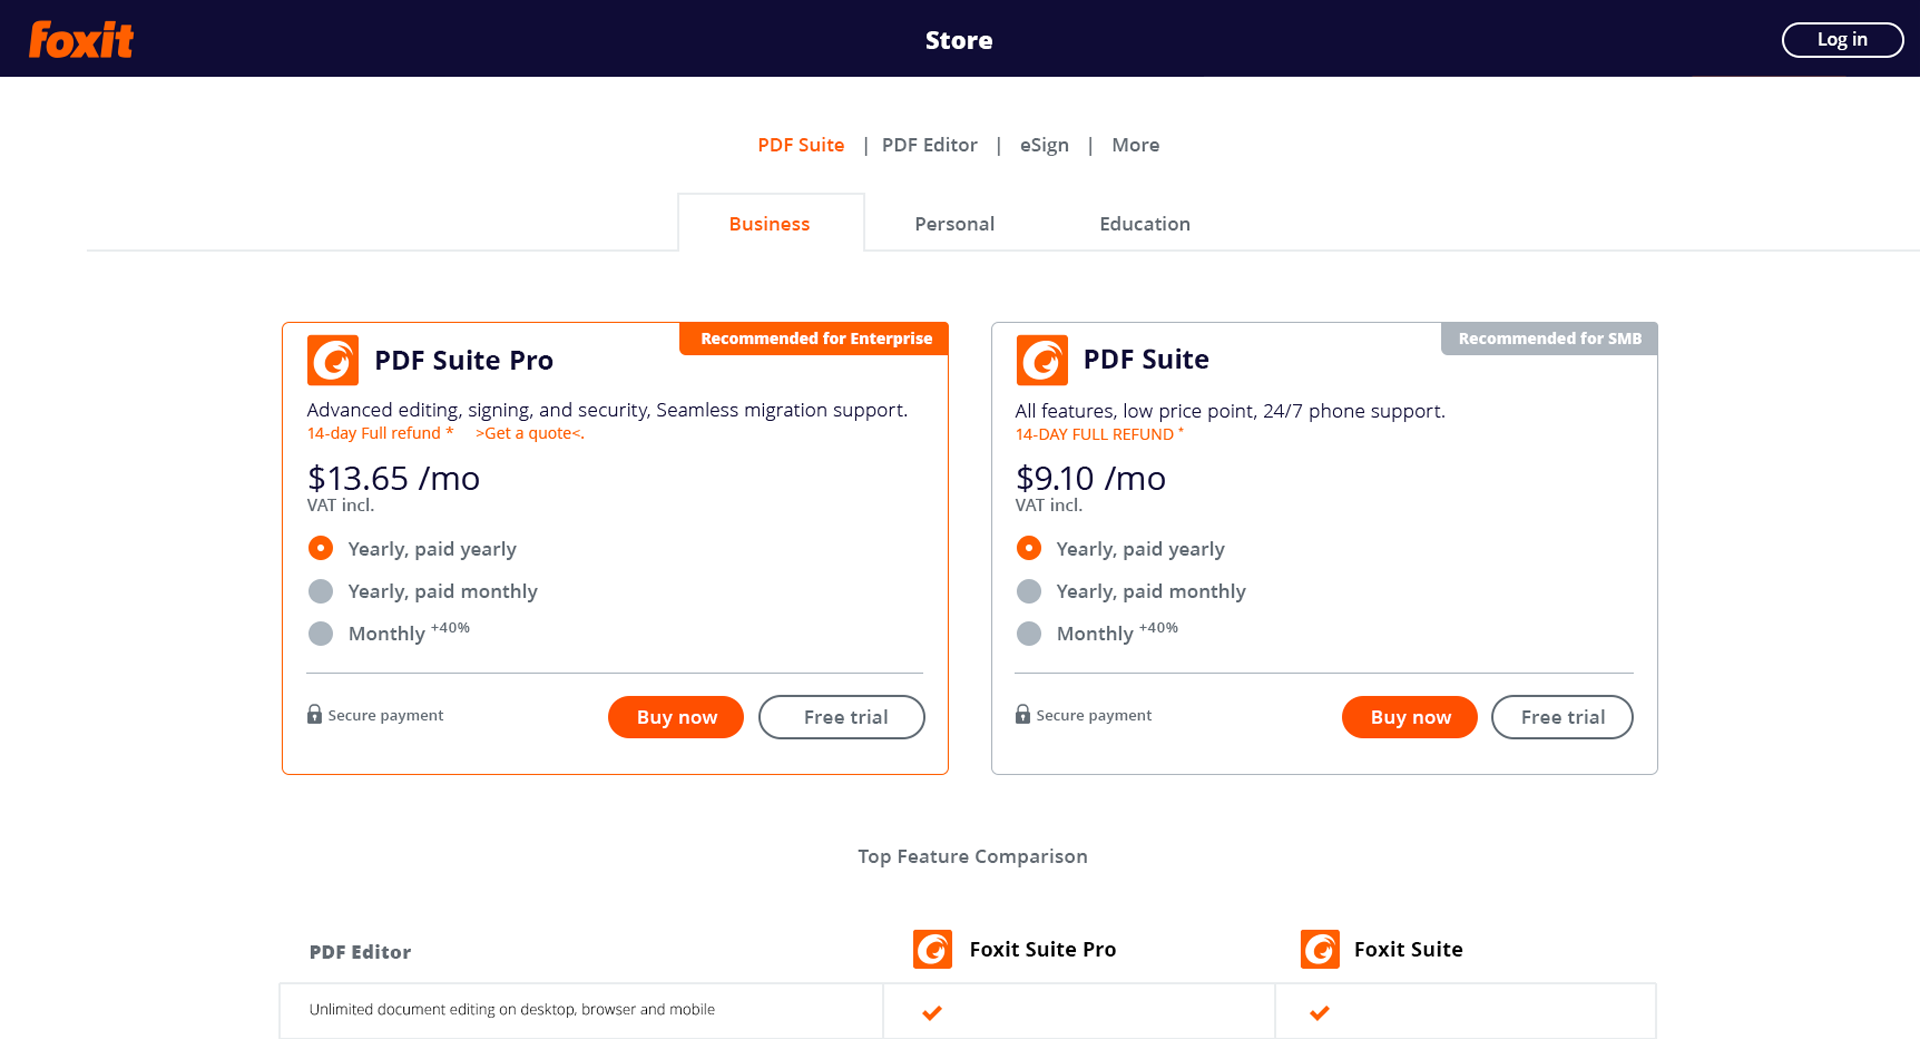Select Monthly billing for PDF Suite Pro

point(321,633)
